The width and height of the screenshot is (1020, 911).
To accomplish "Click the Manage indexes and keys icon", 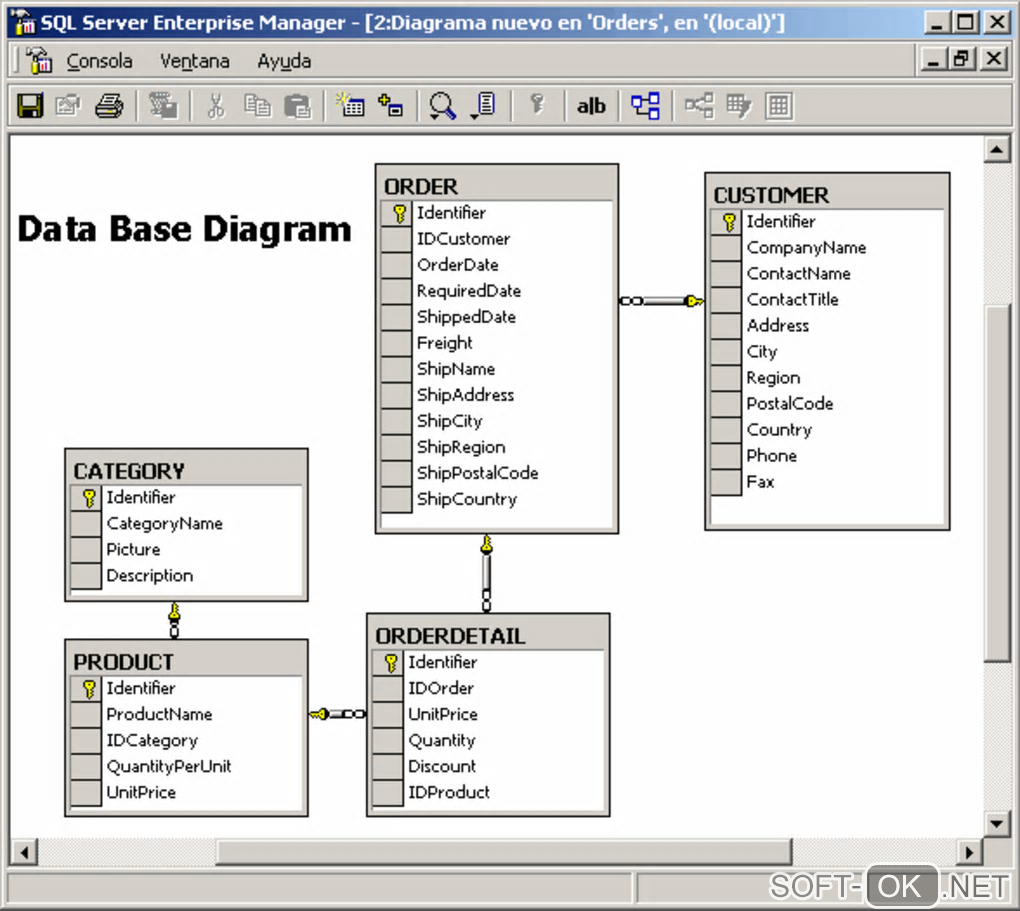I will 739,105.
